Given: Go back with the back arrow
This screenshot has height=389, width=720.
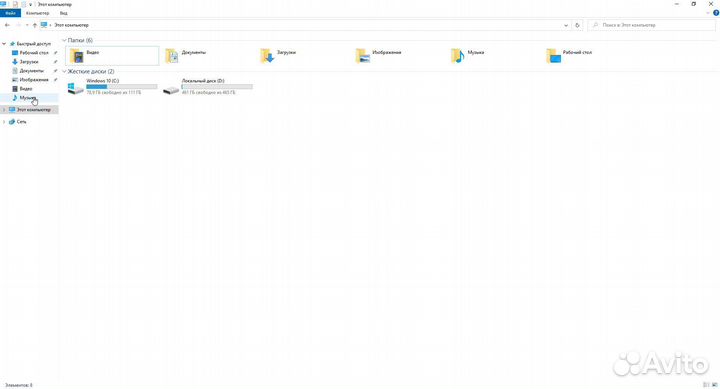Looking at the screenshot, I should (x=7, y=25).
